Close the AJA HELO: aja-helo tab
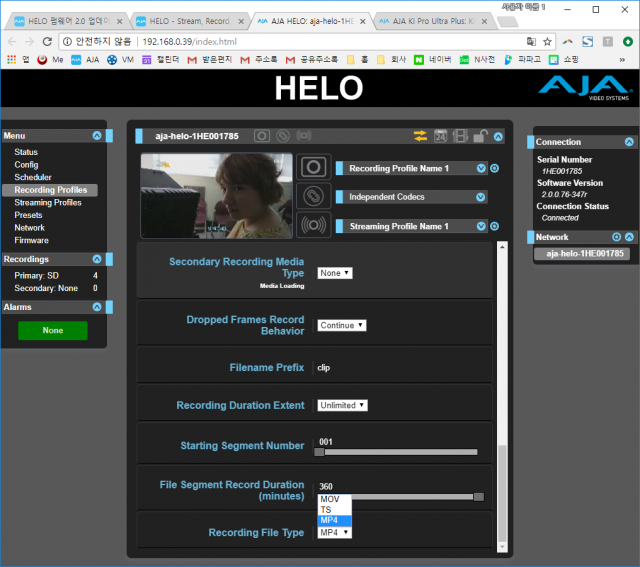 coord(362,22)
